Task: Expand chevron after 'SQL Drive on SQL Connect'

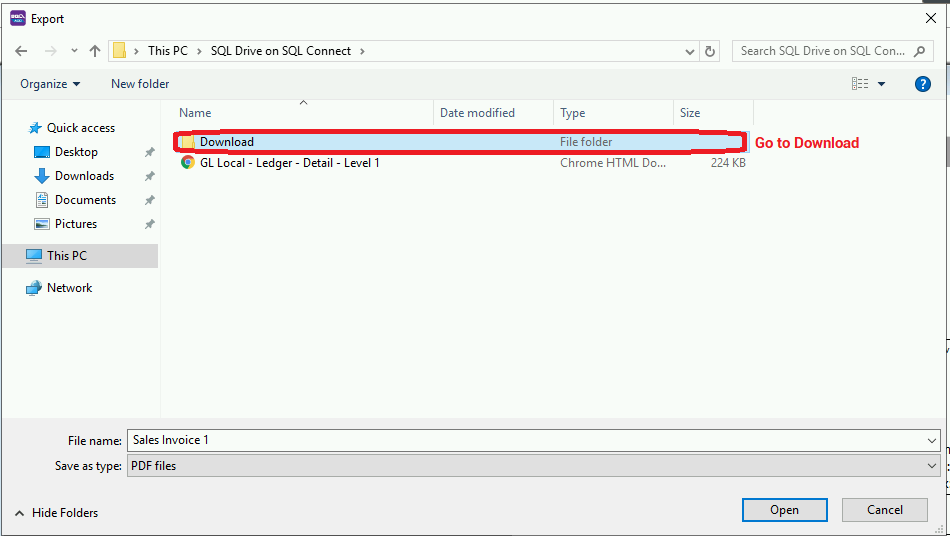Action: click(362, 51)
